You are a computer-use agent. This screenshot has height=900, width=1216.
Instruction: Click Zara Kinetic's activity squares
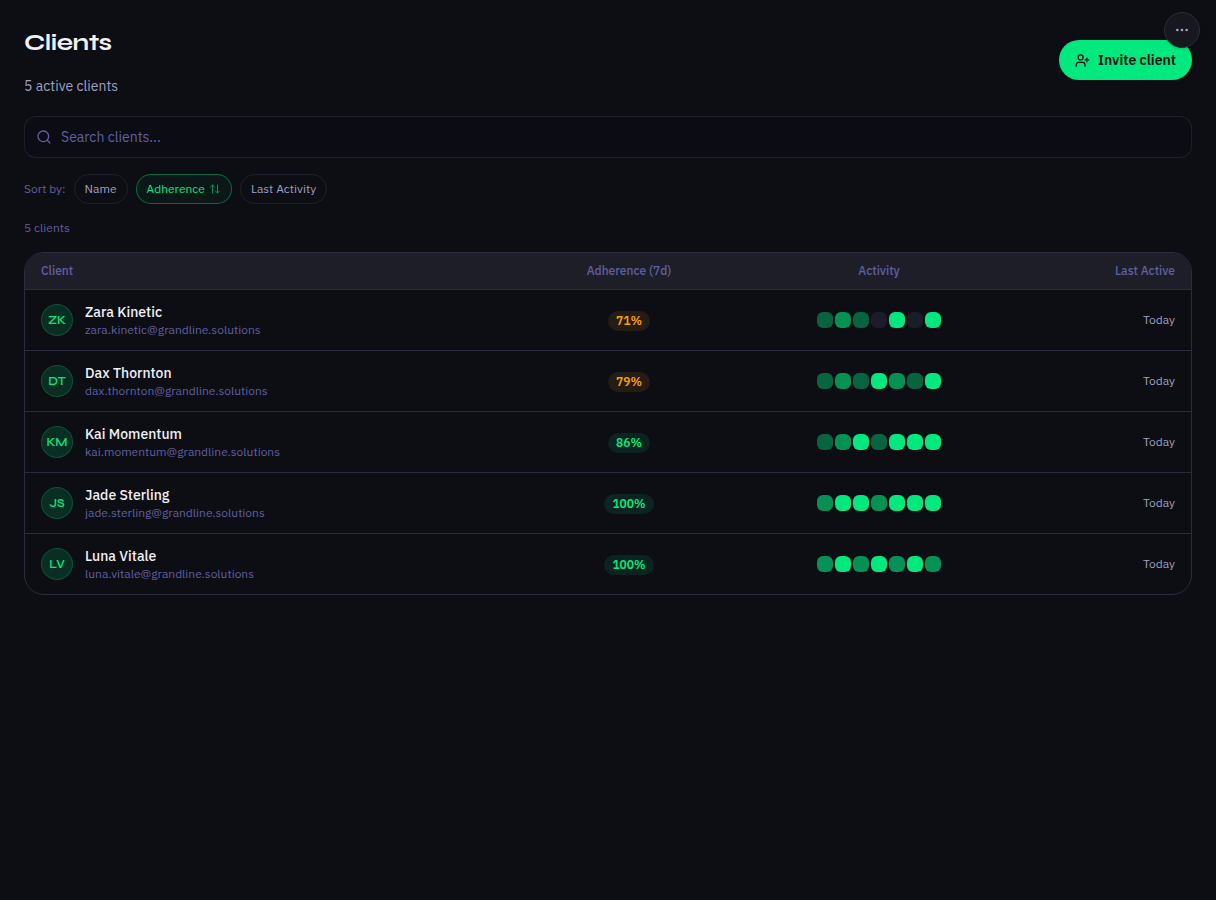click(x=879, y=320)
